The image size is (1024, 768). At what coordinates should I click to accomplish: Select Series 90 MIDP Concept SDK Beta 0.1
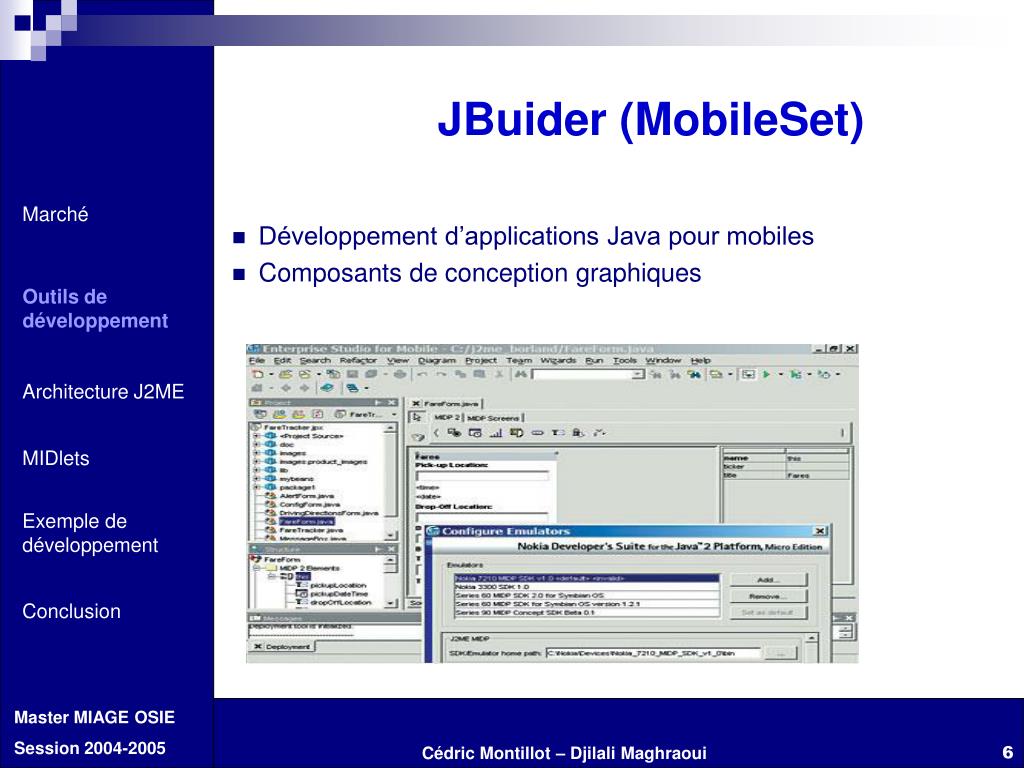tap(586, 612)
